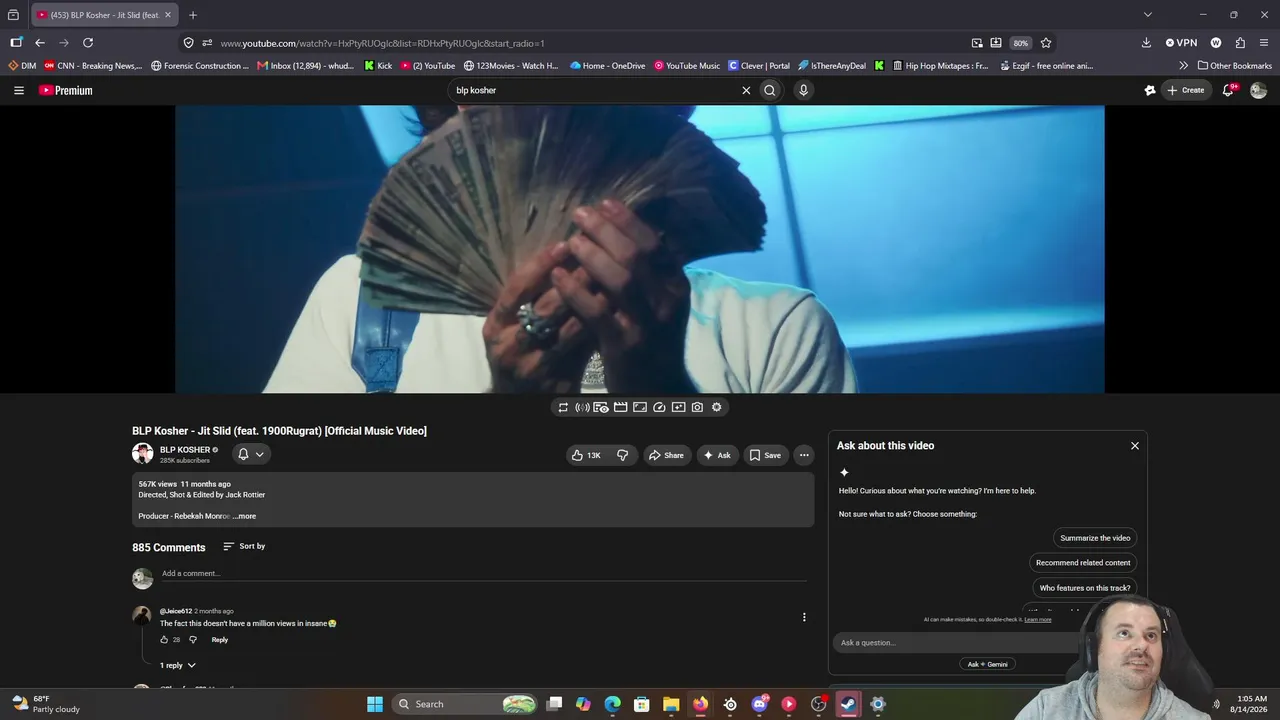Screen dimensions: 1280x720
Task: Toggle the loop video button
Action: pyautogui.click(x=563, y=407)
